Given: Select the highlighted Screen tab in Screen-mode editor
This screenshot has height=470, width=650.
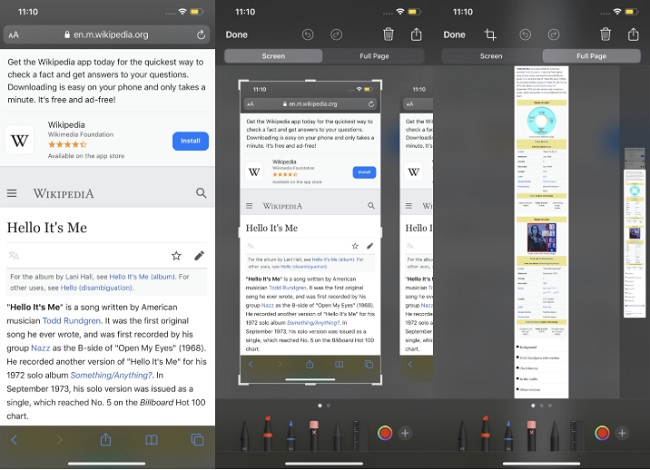Looking at the screenshot, I should point(274,56).
